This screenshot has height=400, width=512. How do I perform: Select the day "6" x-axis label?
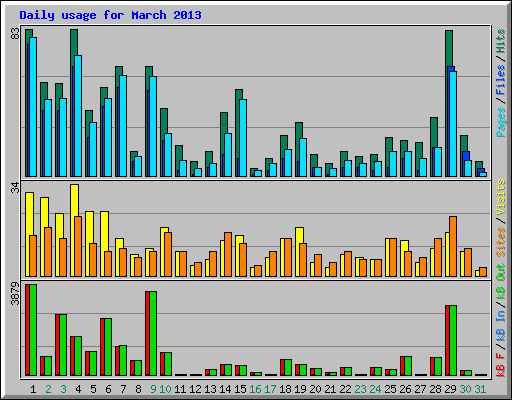click(108, 389)
